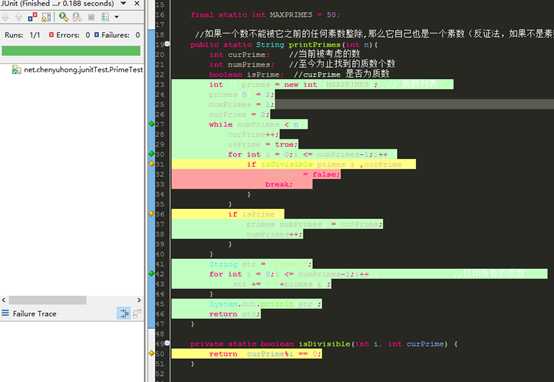The height and width of the screenshot is (382, 554).
Task: Click Rerun Test Failures First icon
Action: click(77, 17)
